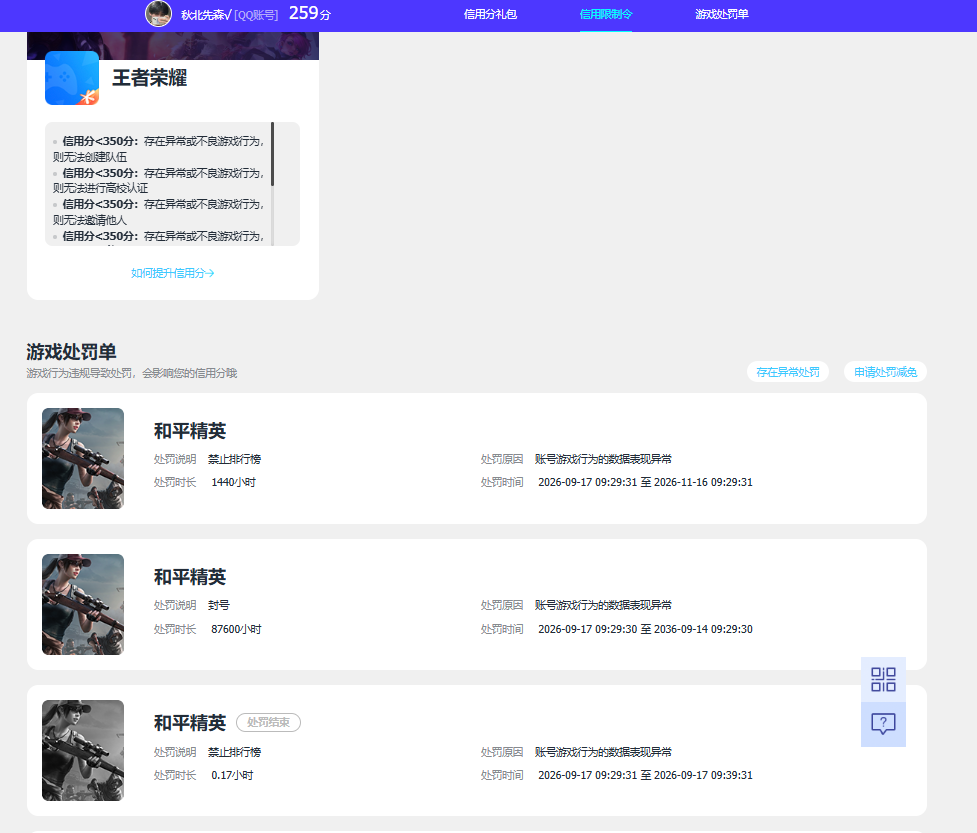Click the user avatar in the header

click(158, 14)
